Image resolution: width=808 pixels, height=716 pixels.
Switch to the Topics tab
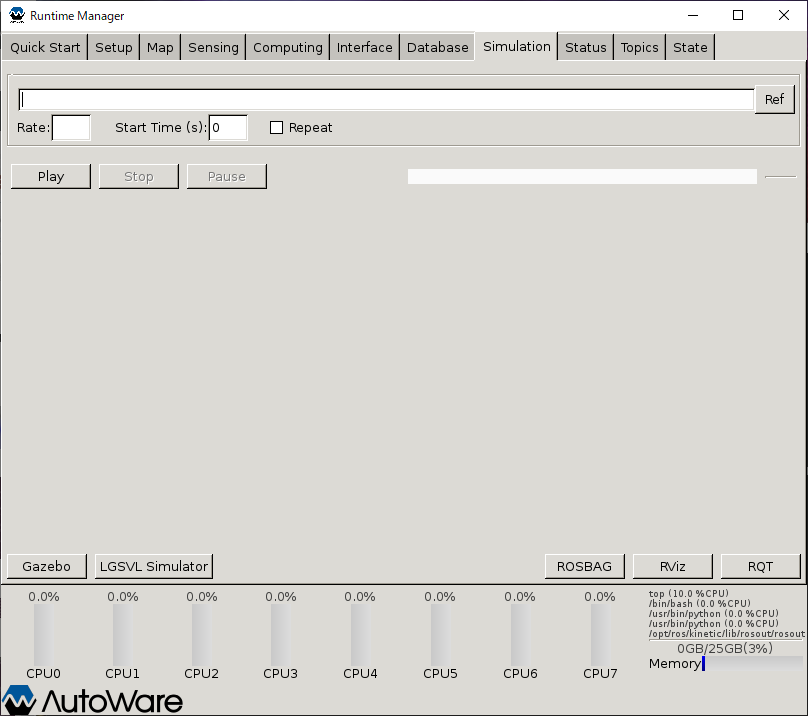(x=639, y=47)
